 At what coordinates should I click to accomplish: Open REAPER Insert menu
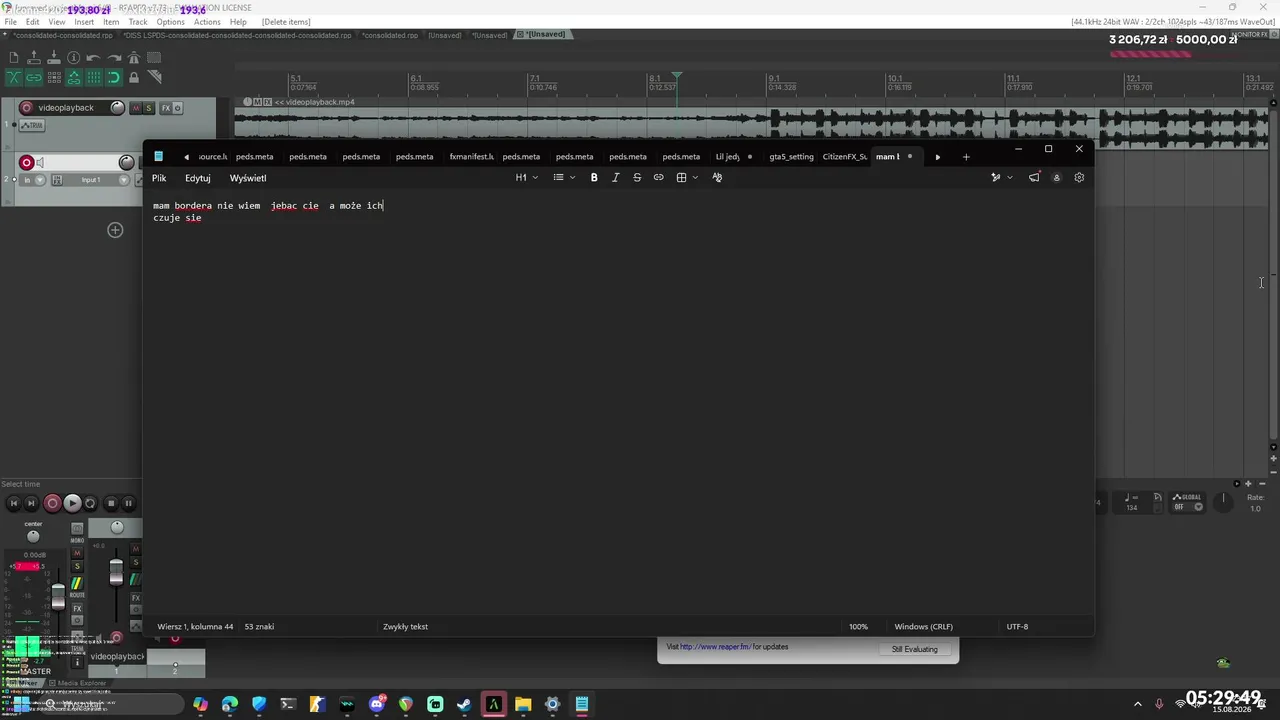(x=84, y=21)
